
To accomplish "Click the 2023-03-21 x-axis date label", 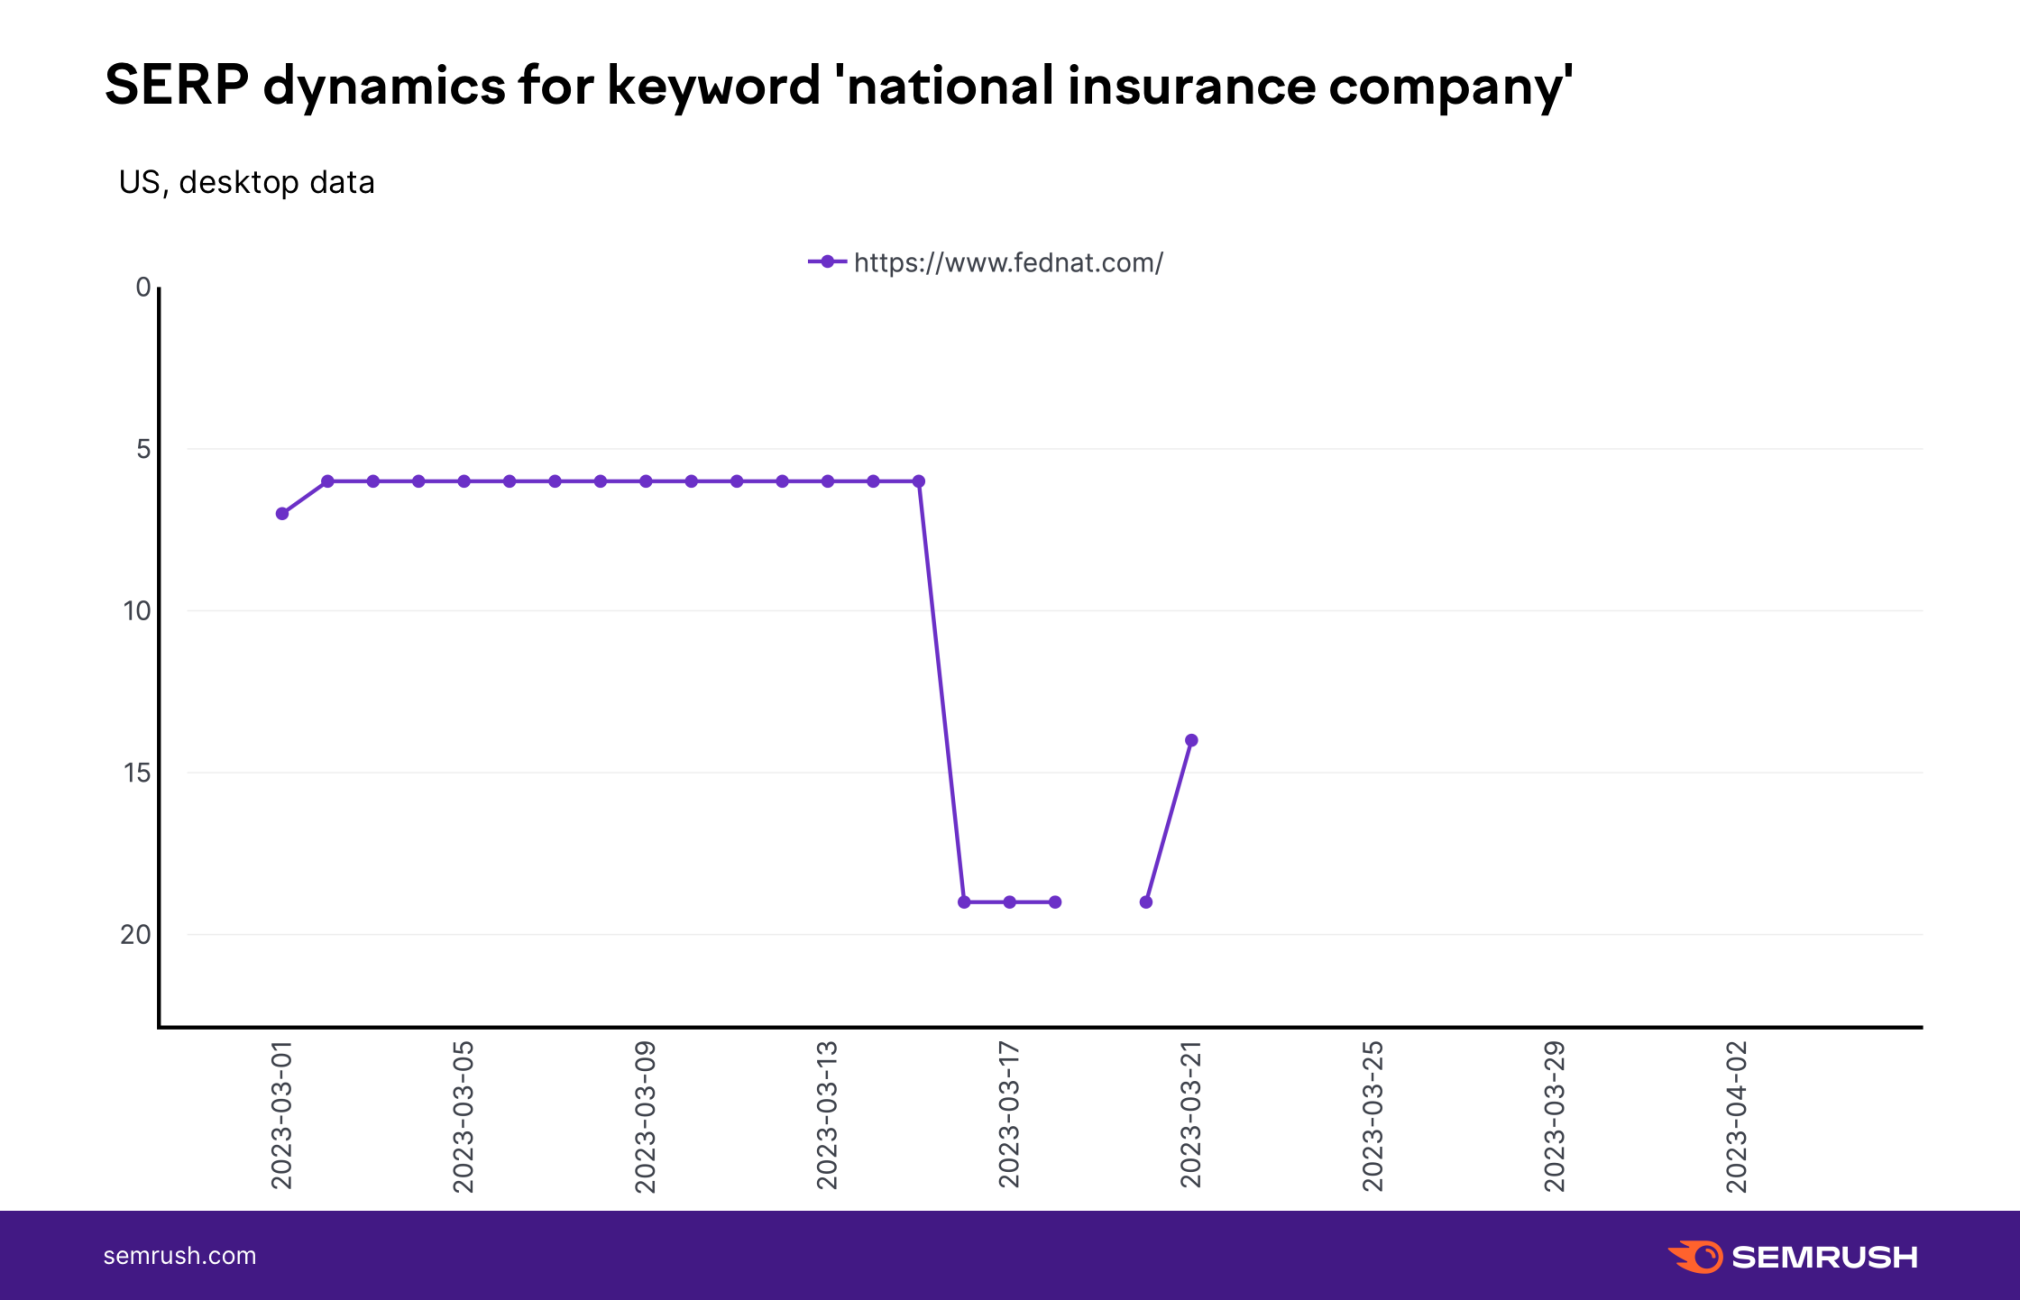I will tap(1191, 1115).
